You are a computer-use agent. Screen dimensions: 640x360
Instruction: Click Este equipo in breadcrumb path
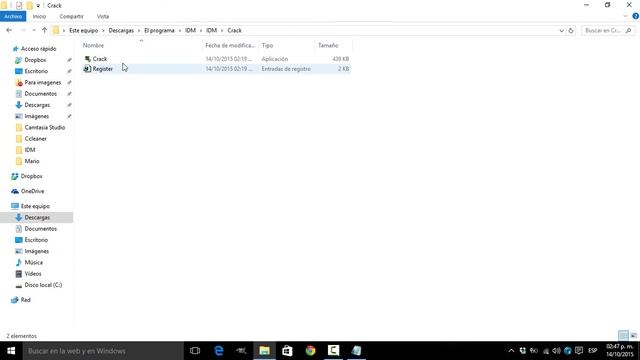(83, 30)
